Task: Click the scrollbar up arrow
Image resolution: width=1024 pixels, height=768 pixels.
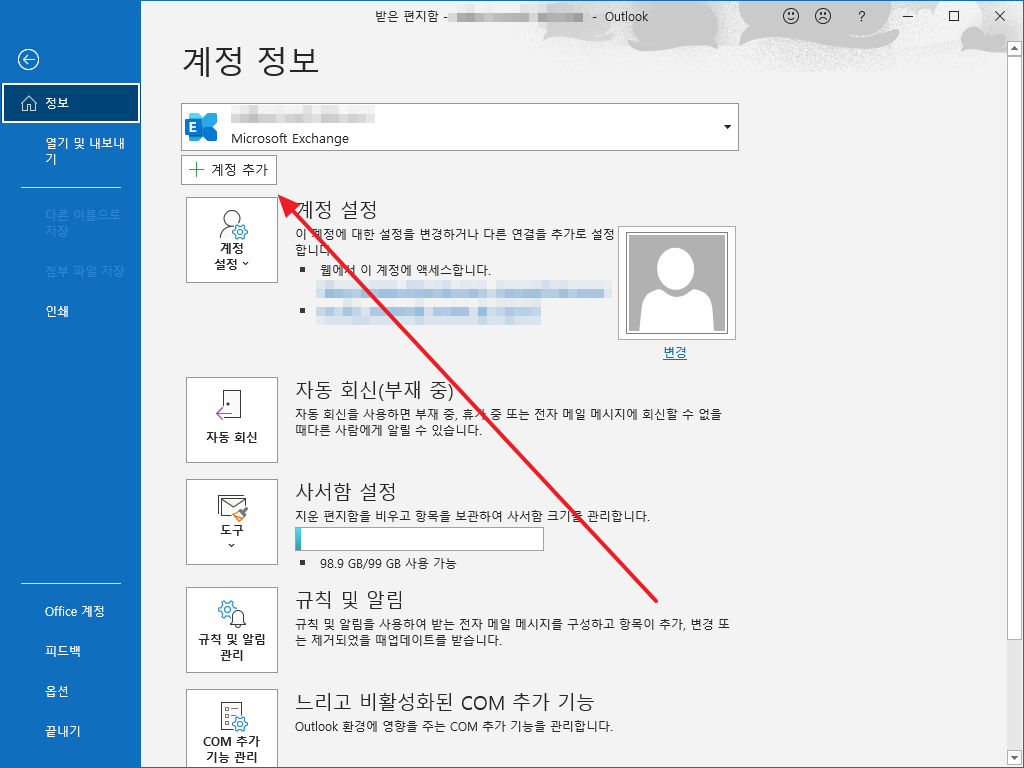Action: (1014, 48)
